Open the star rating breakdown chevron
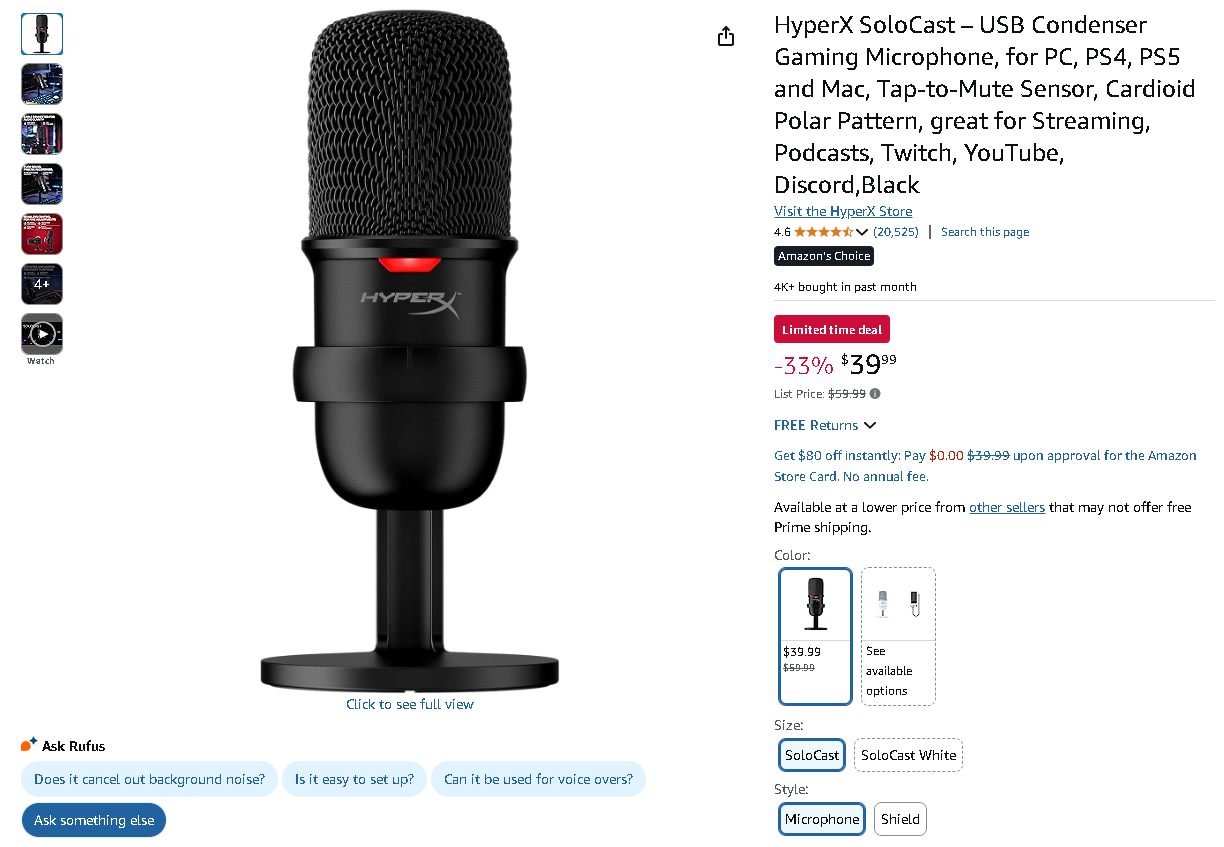 point(862,232)
